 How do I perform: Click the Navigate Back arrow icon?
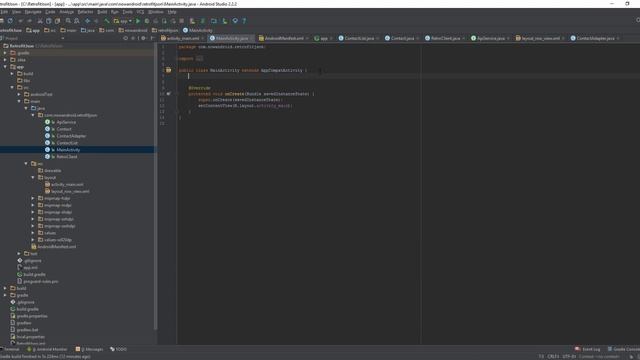(87, 21)
